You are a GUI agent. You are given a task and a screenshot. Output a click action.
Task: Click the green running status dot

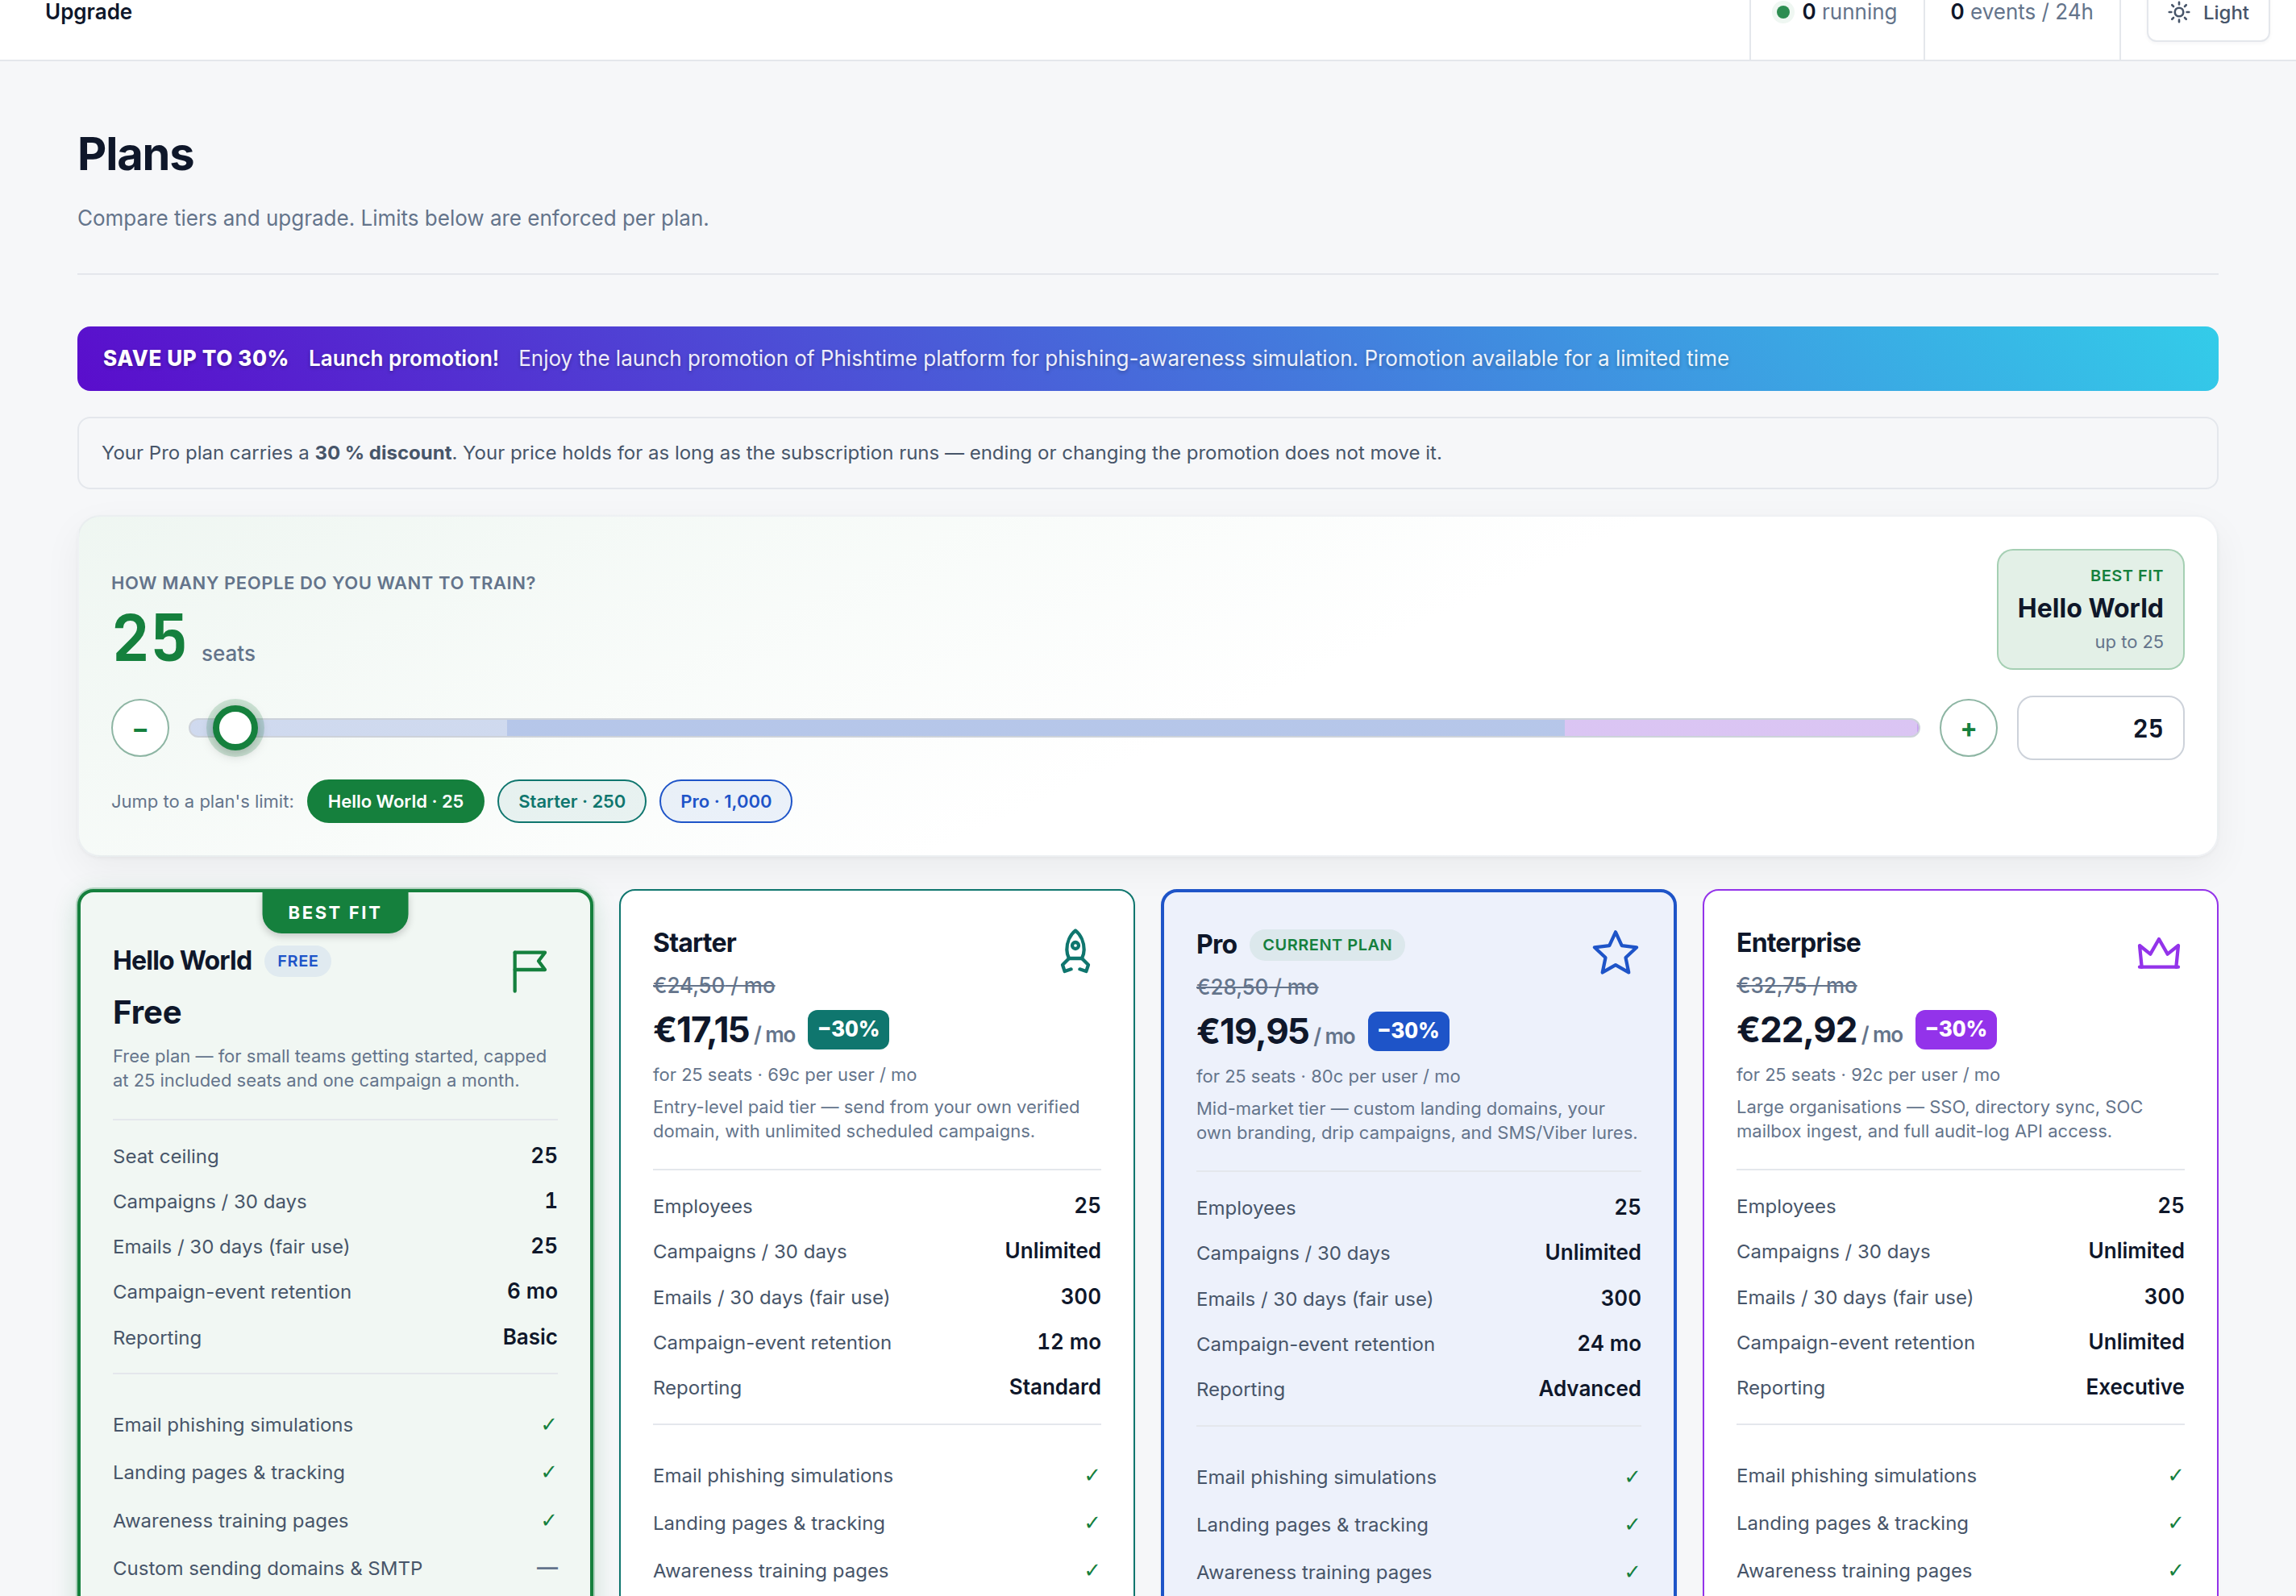[x=1782, y=13]
